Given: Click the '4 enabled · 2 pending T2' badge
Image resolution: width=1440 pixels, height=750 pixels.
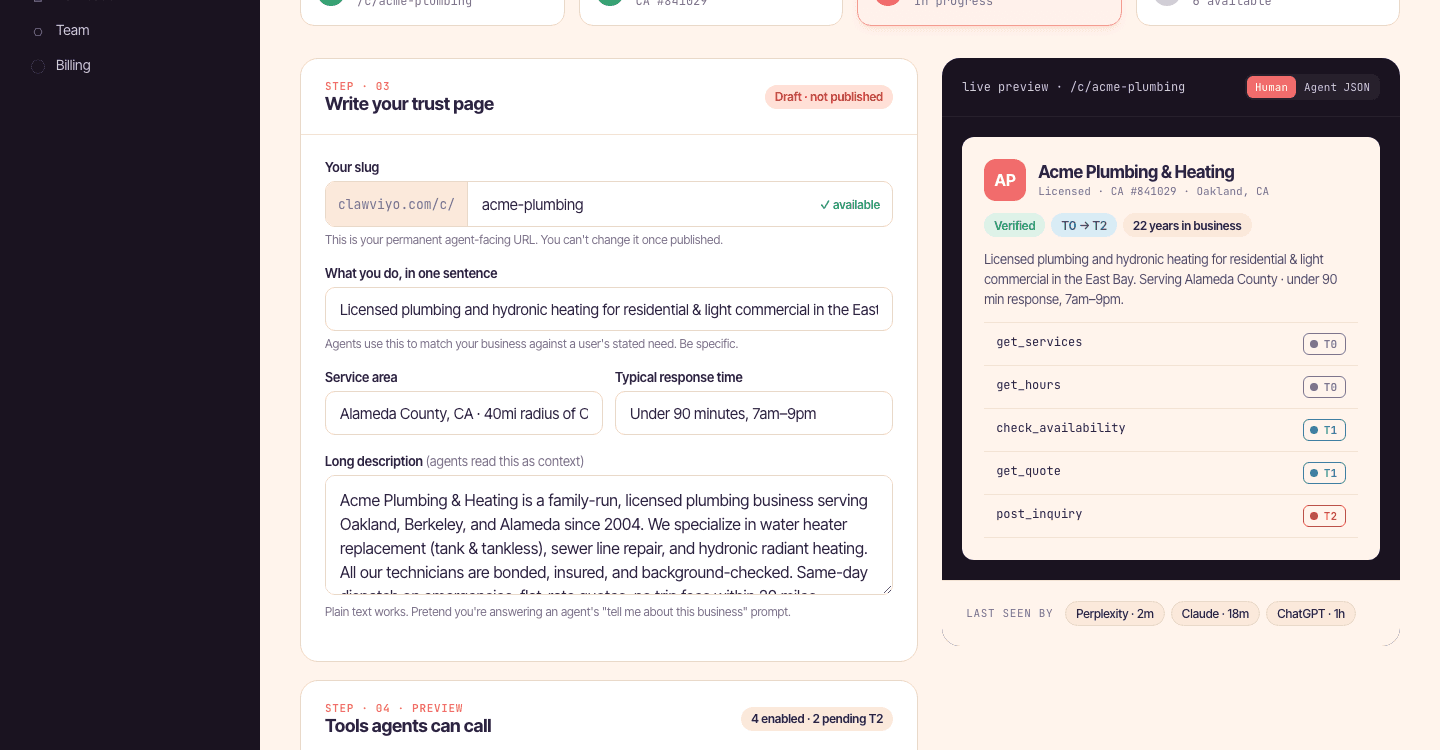Looking at the screenshot, I should click(x=817, y=719).
